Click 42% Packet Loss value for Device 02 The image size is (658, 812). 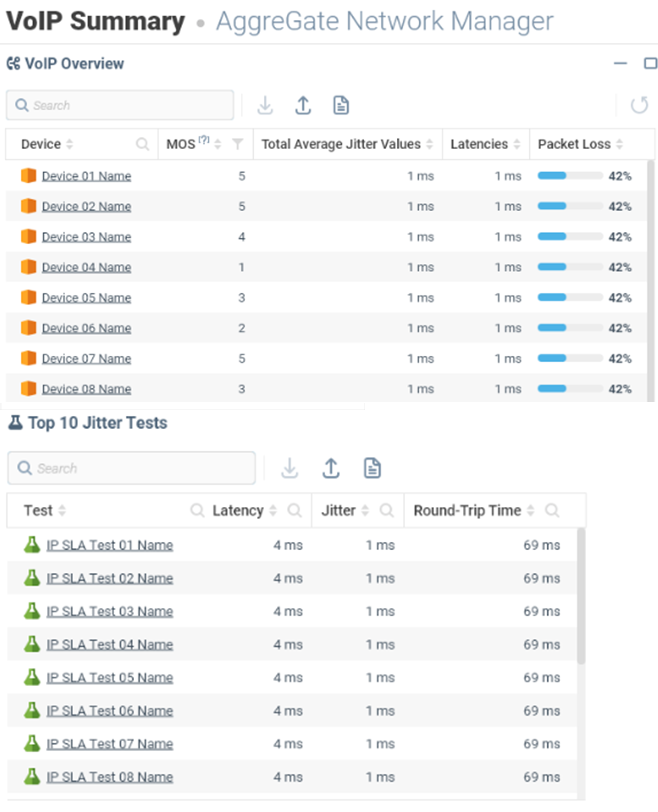(620, 206)
